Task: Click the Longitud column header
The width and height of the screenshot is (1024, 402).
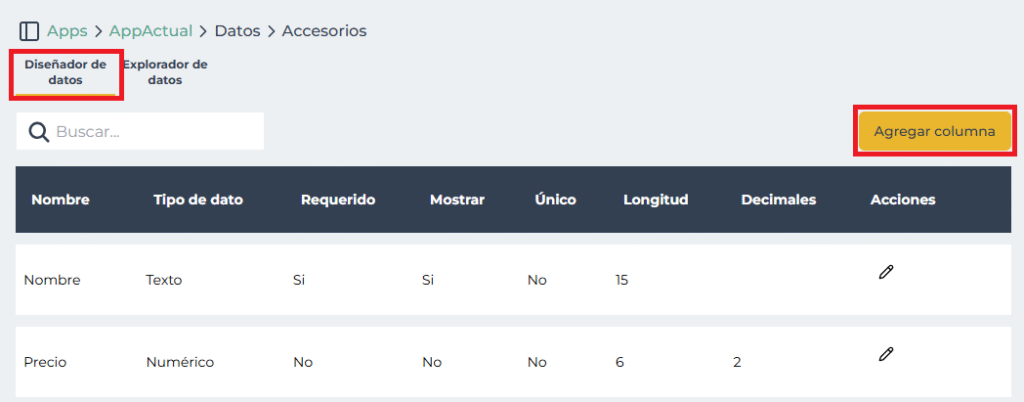Action: tap(655, 200)
